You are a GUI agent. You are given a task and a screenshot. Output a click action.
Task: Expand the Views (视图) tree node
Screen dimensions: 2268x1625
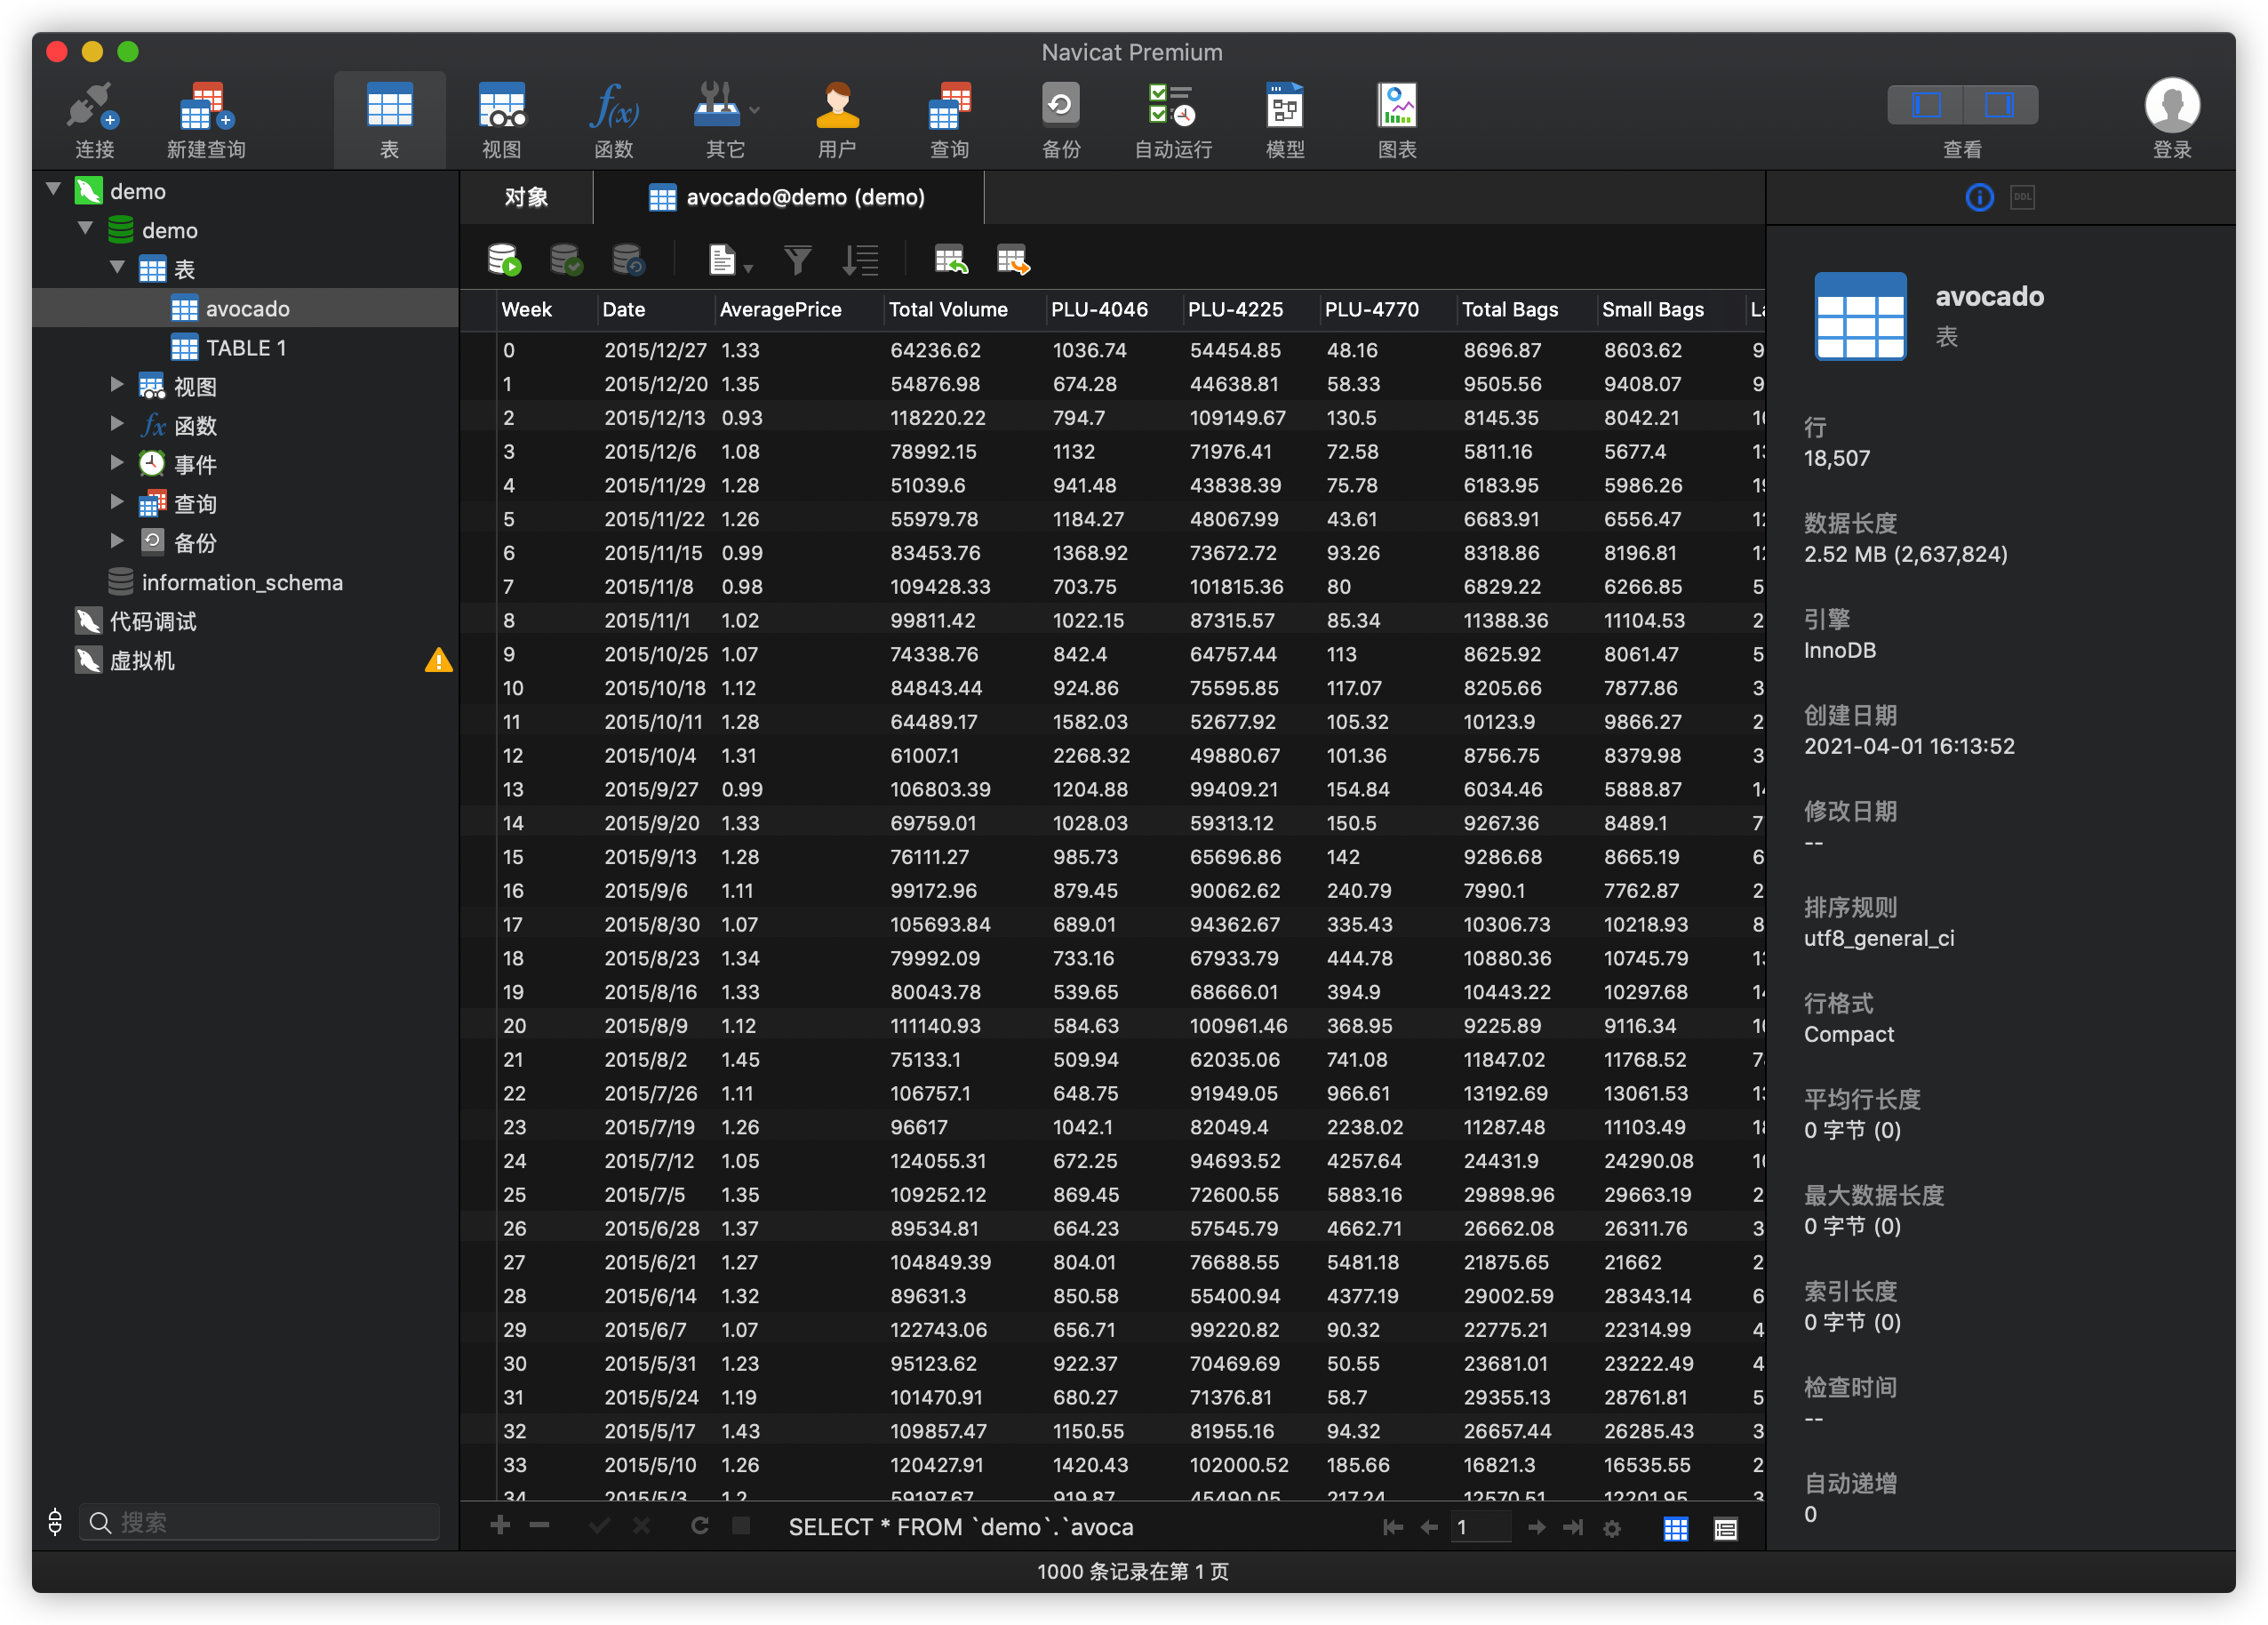(117, 385)
